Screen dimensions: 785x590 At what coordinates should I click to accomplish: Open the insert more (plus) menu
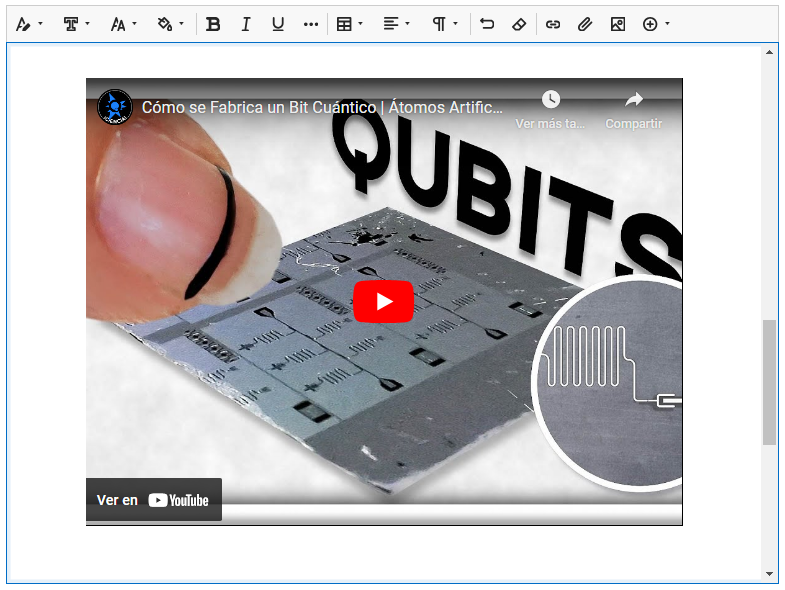point(656,24)
